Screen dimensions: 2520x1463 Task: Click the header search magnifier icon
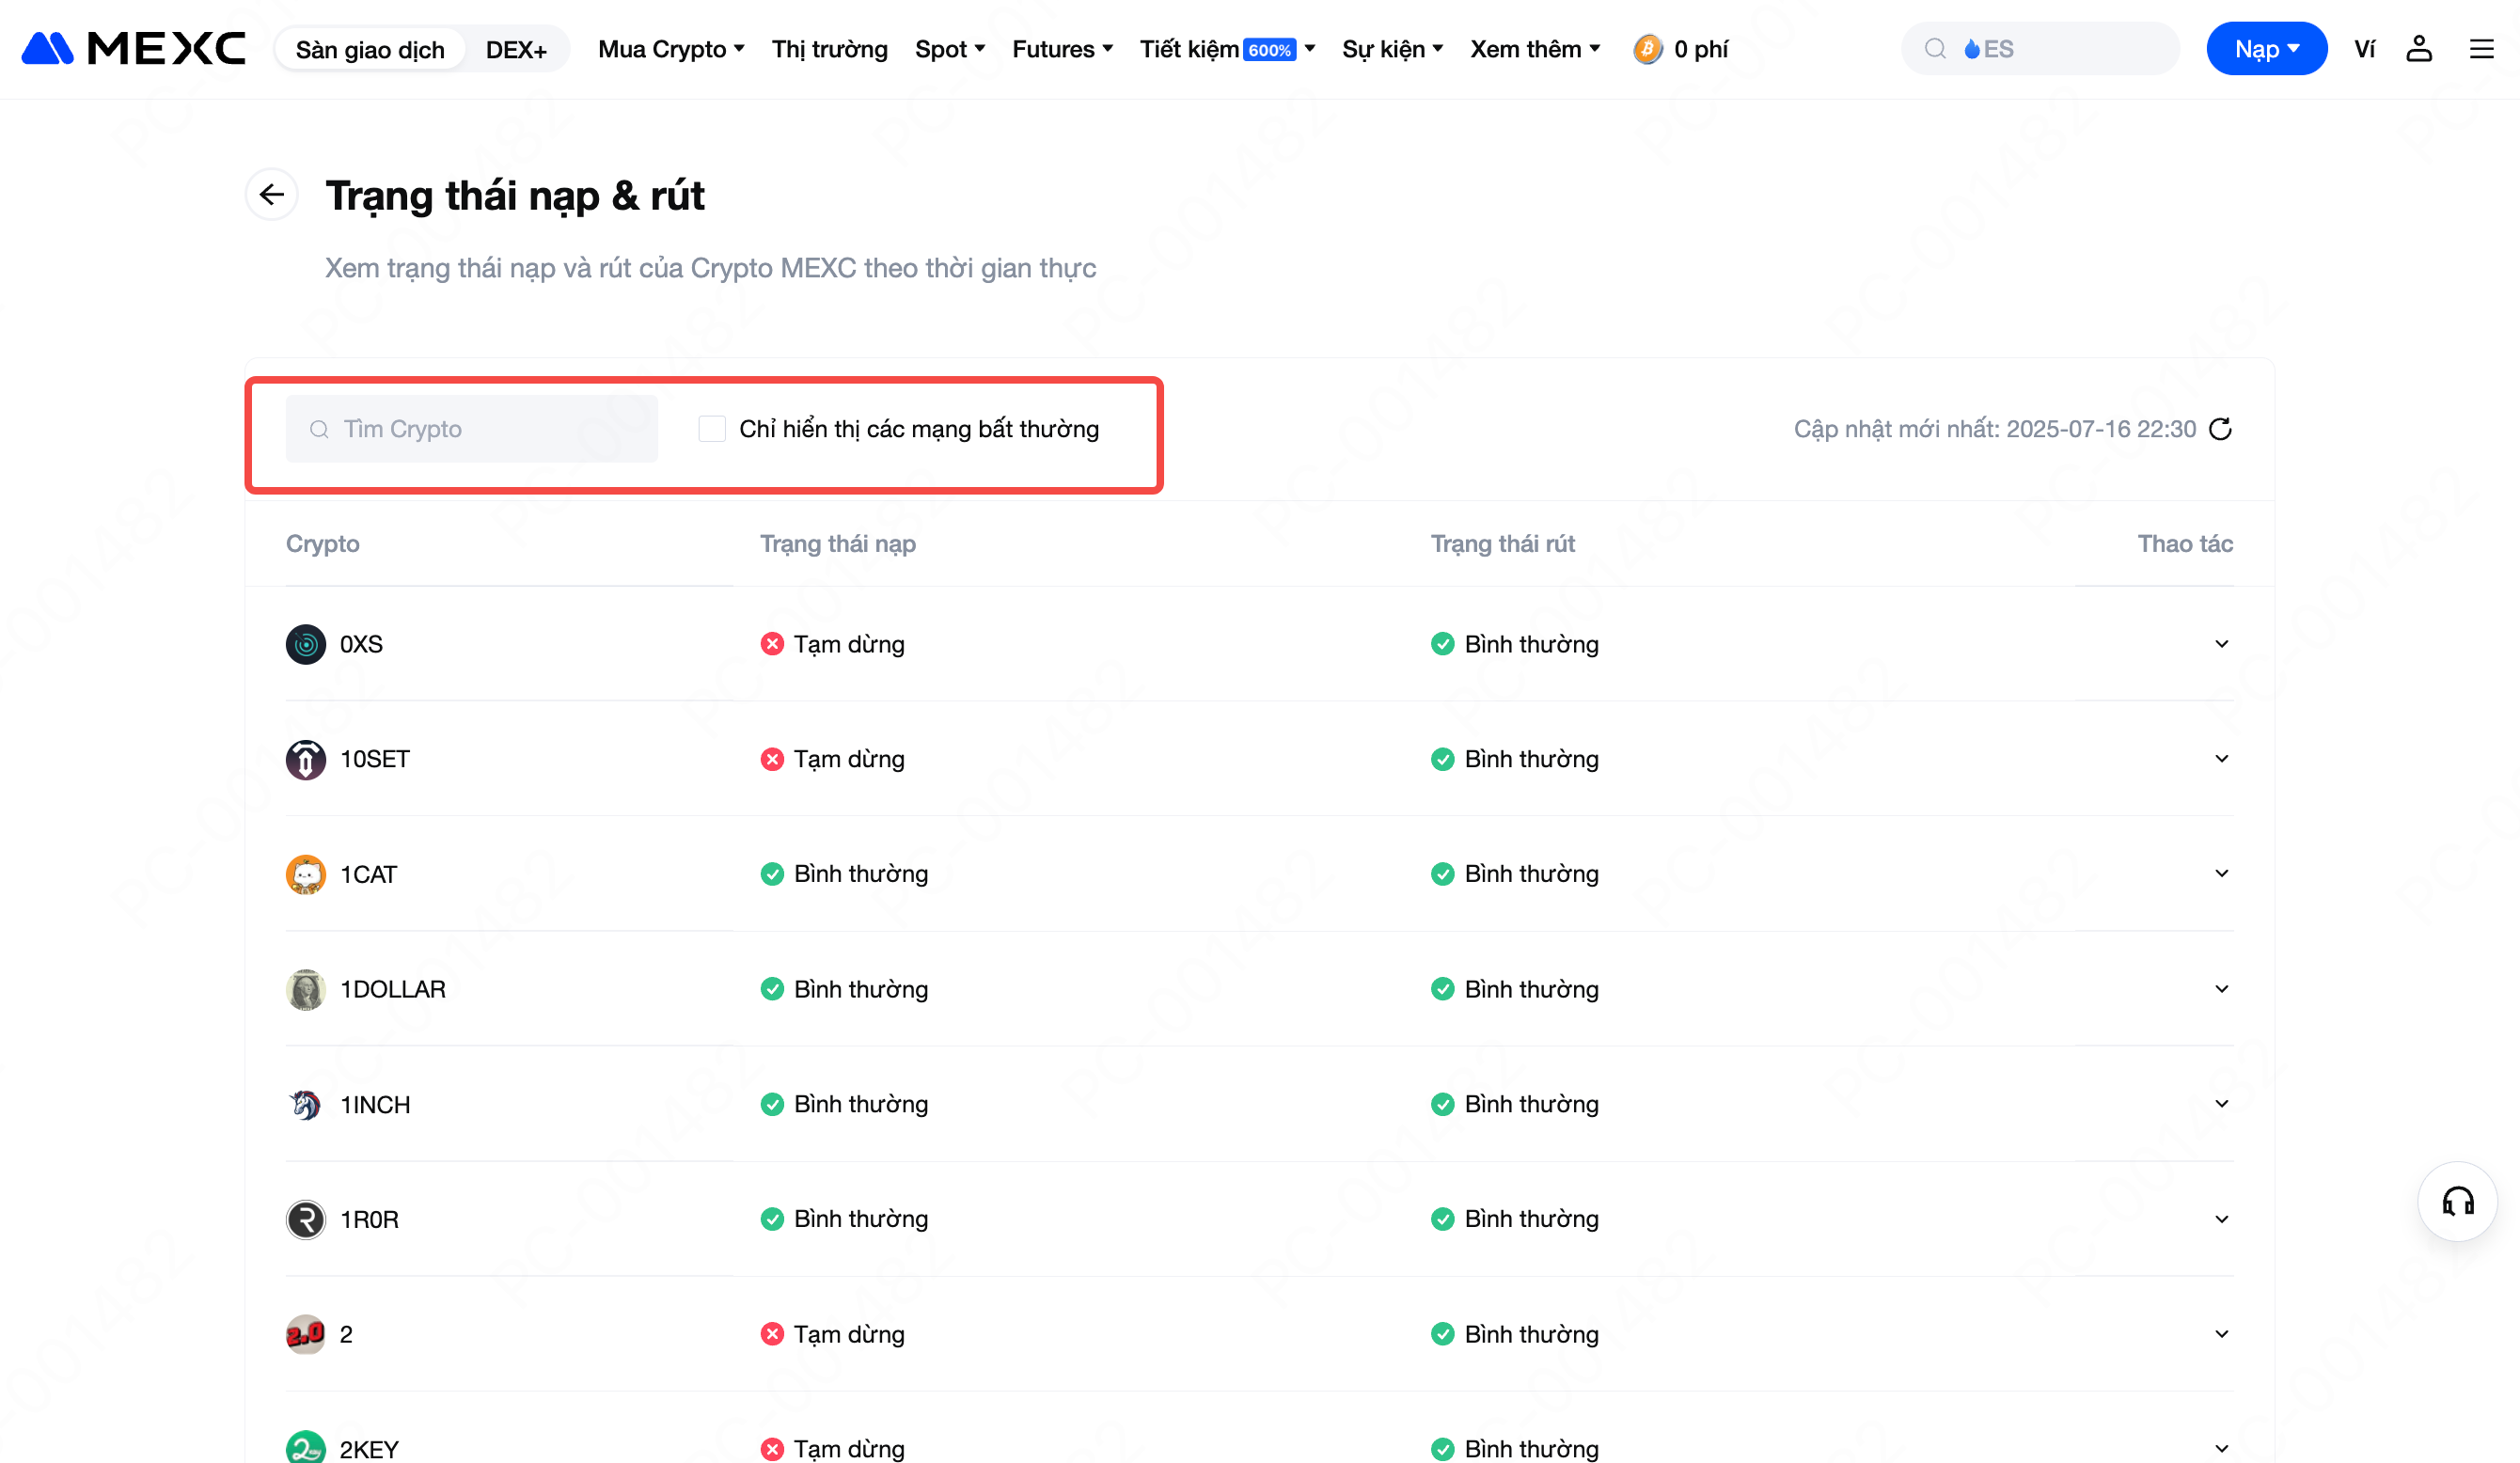click(1935, 48)
